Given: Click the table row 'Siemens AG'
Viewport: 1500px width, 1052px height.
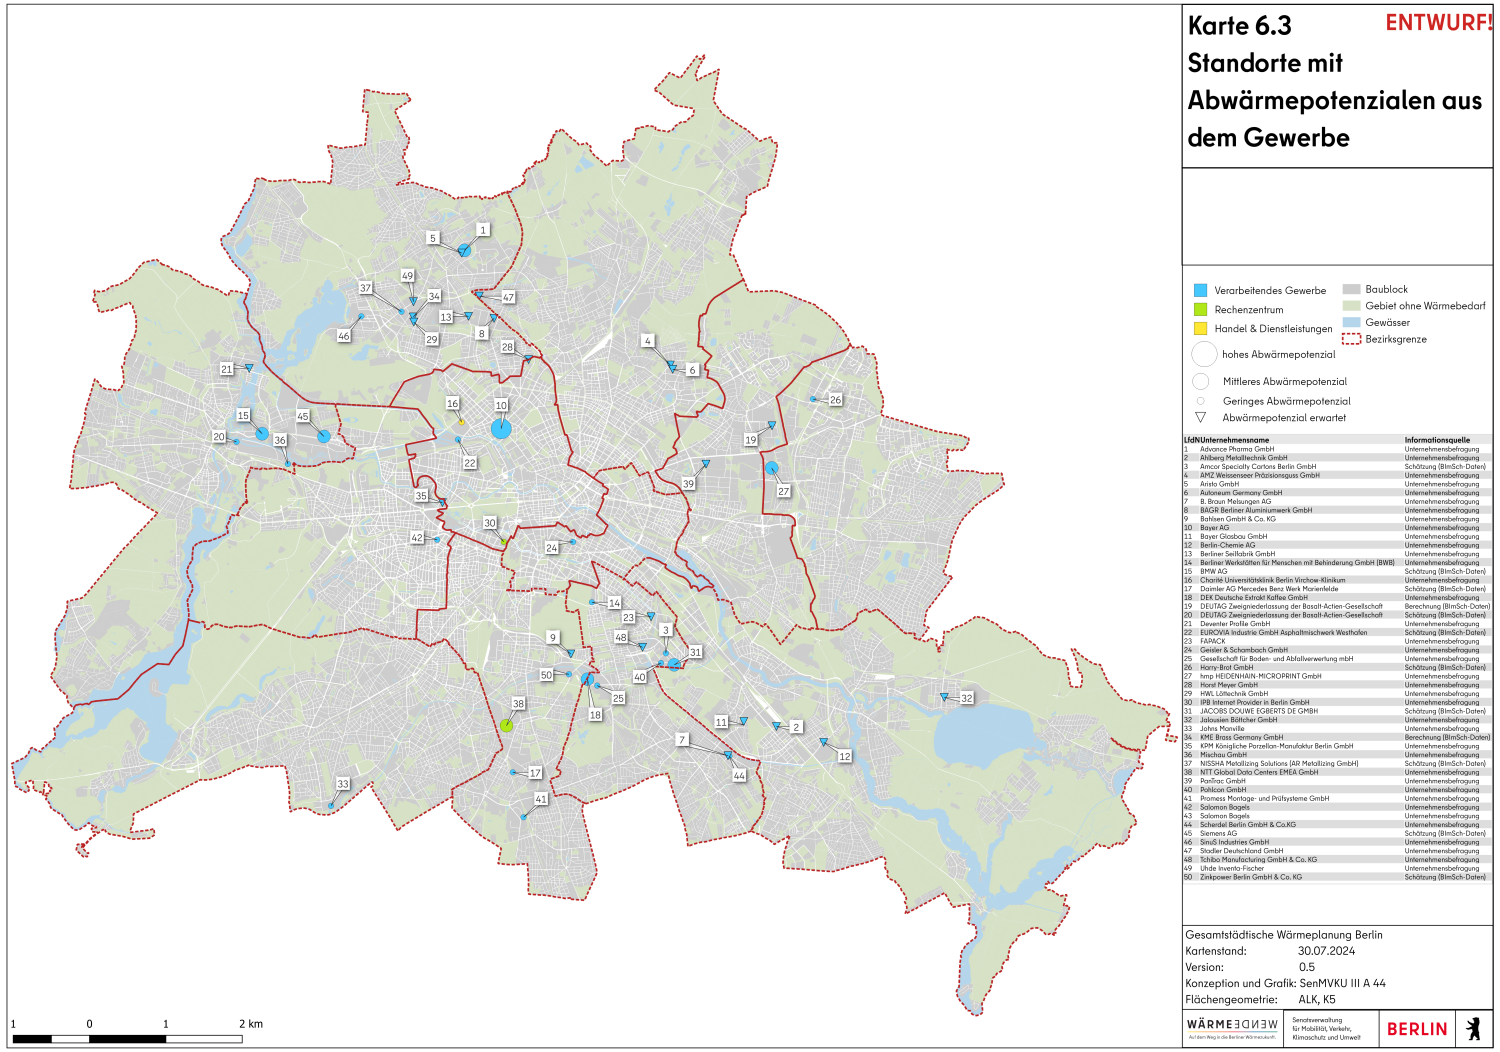Looking at the screenshot, I should [1337, 833].
